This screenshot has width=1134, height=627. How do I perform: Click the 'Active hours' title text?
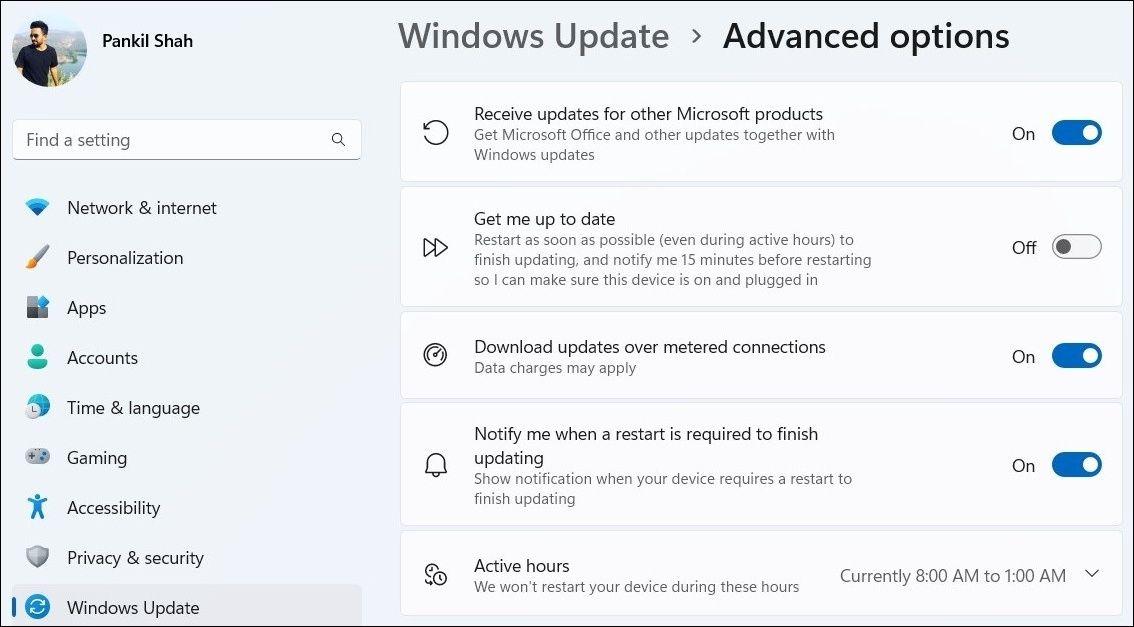pyautogui.click(x=521, y=566)
